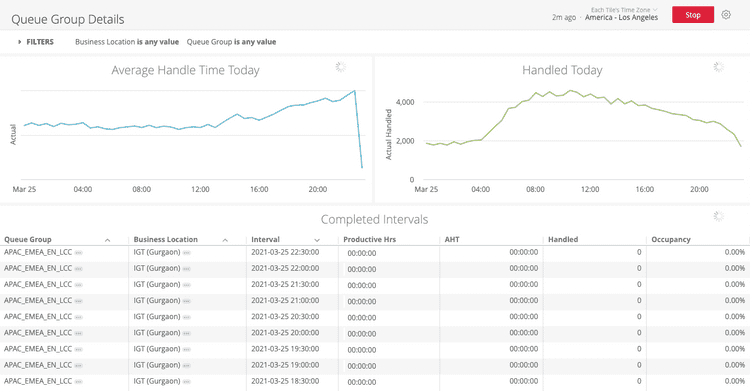Click the Productive Hrs column header
The width and height of the screenshot is (750, 391).
point(369,239)
